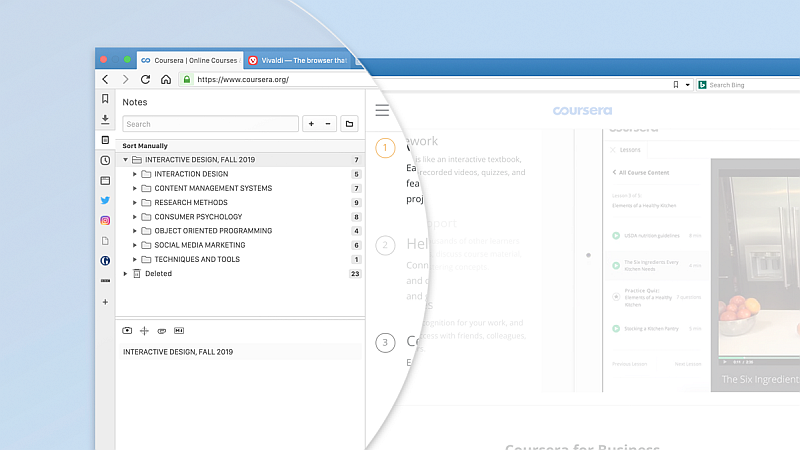The height and width of the screenshot is (450, 800).
Task: Click the Coursera logo
Action: tap(582, 110)
